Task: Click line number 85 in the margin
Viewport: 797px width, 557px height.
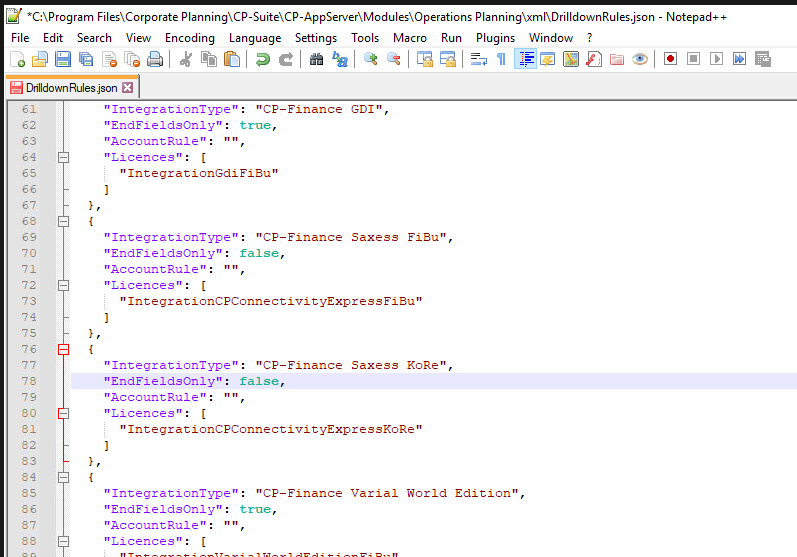Action: coord(28,493)
